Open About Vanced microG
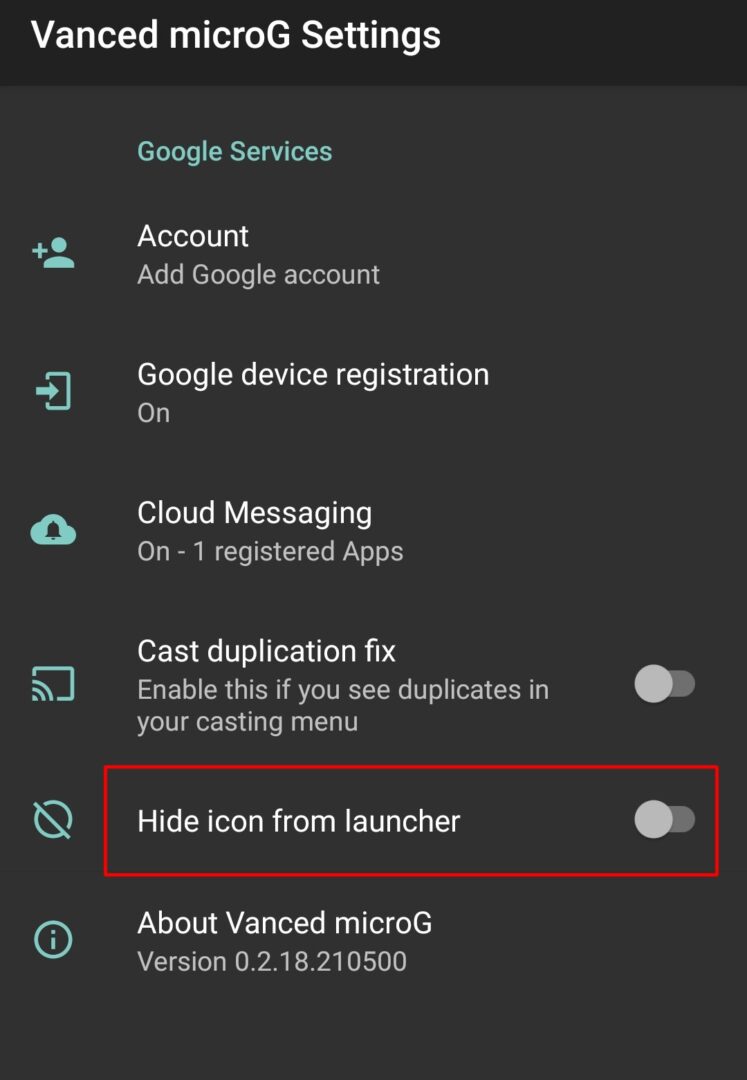 (373, 941)
